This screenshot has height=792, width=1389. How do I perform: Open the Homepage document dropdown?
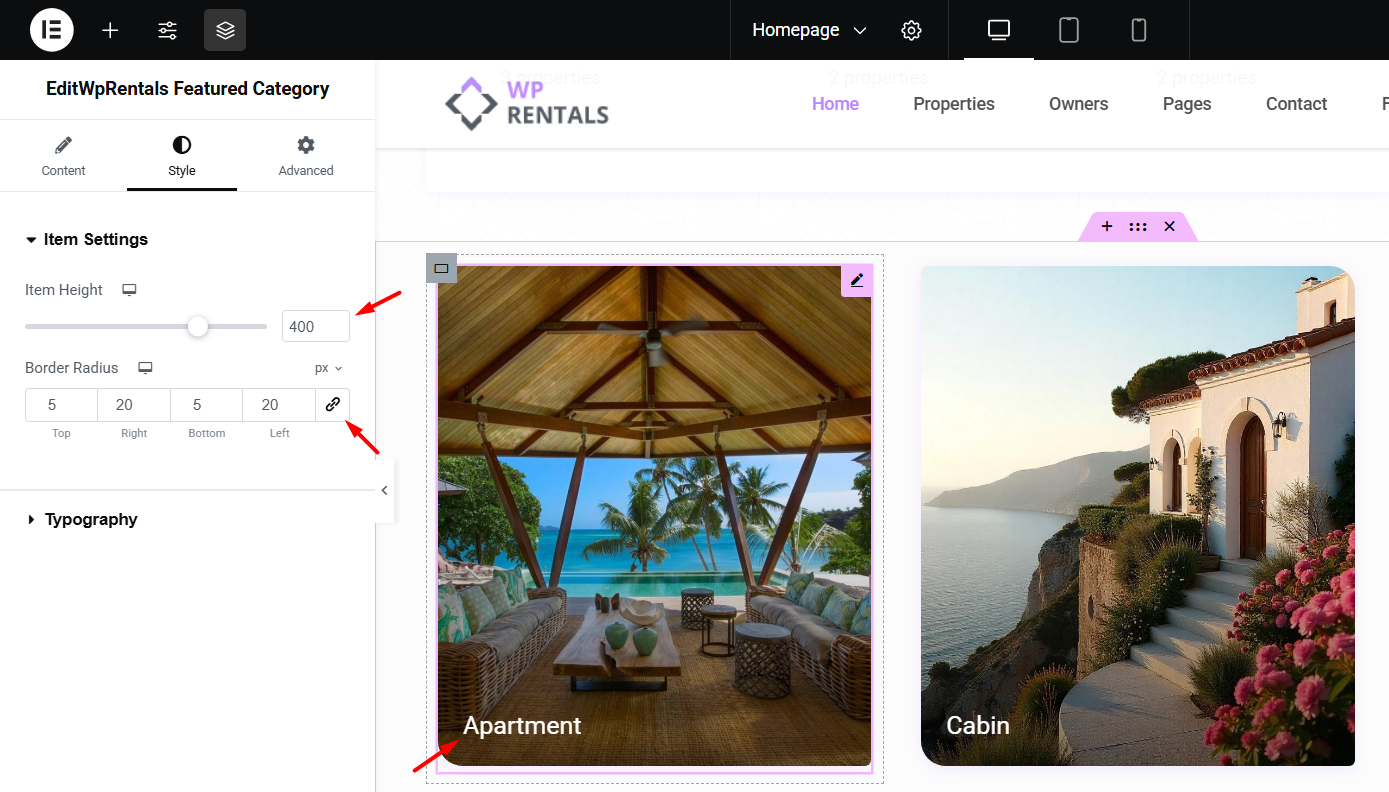pos(809,30)
